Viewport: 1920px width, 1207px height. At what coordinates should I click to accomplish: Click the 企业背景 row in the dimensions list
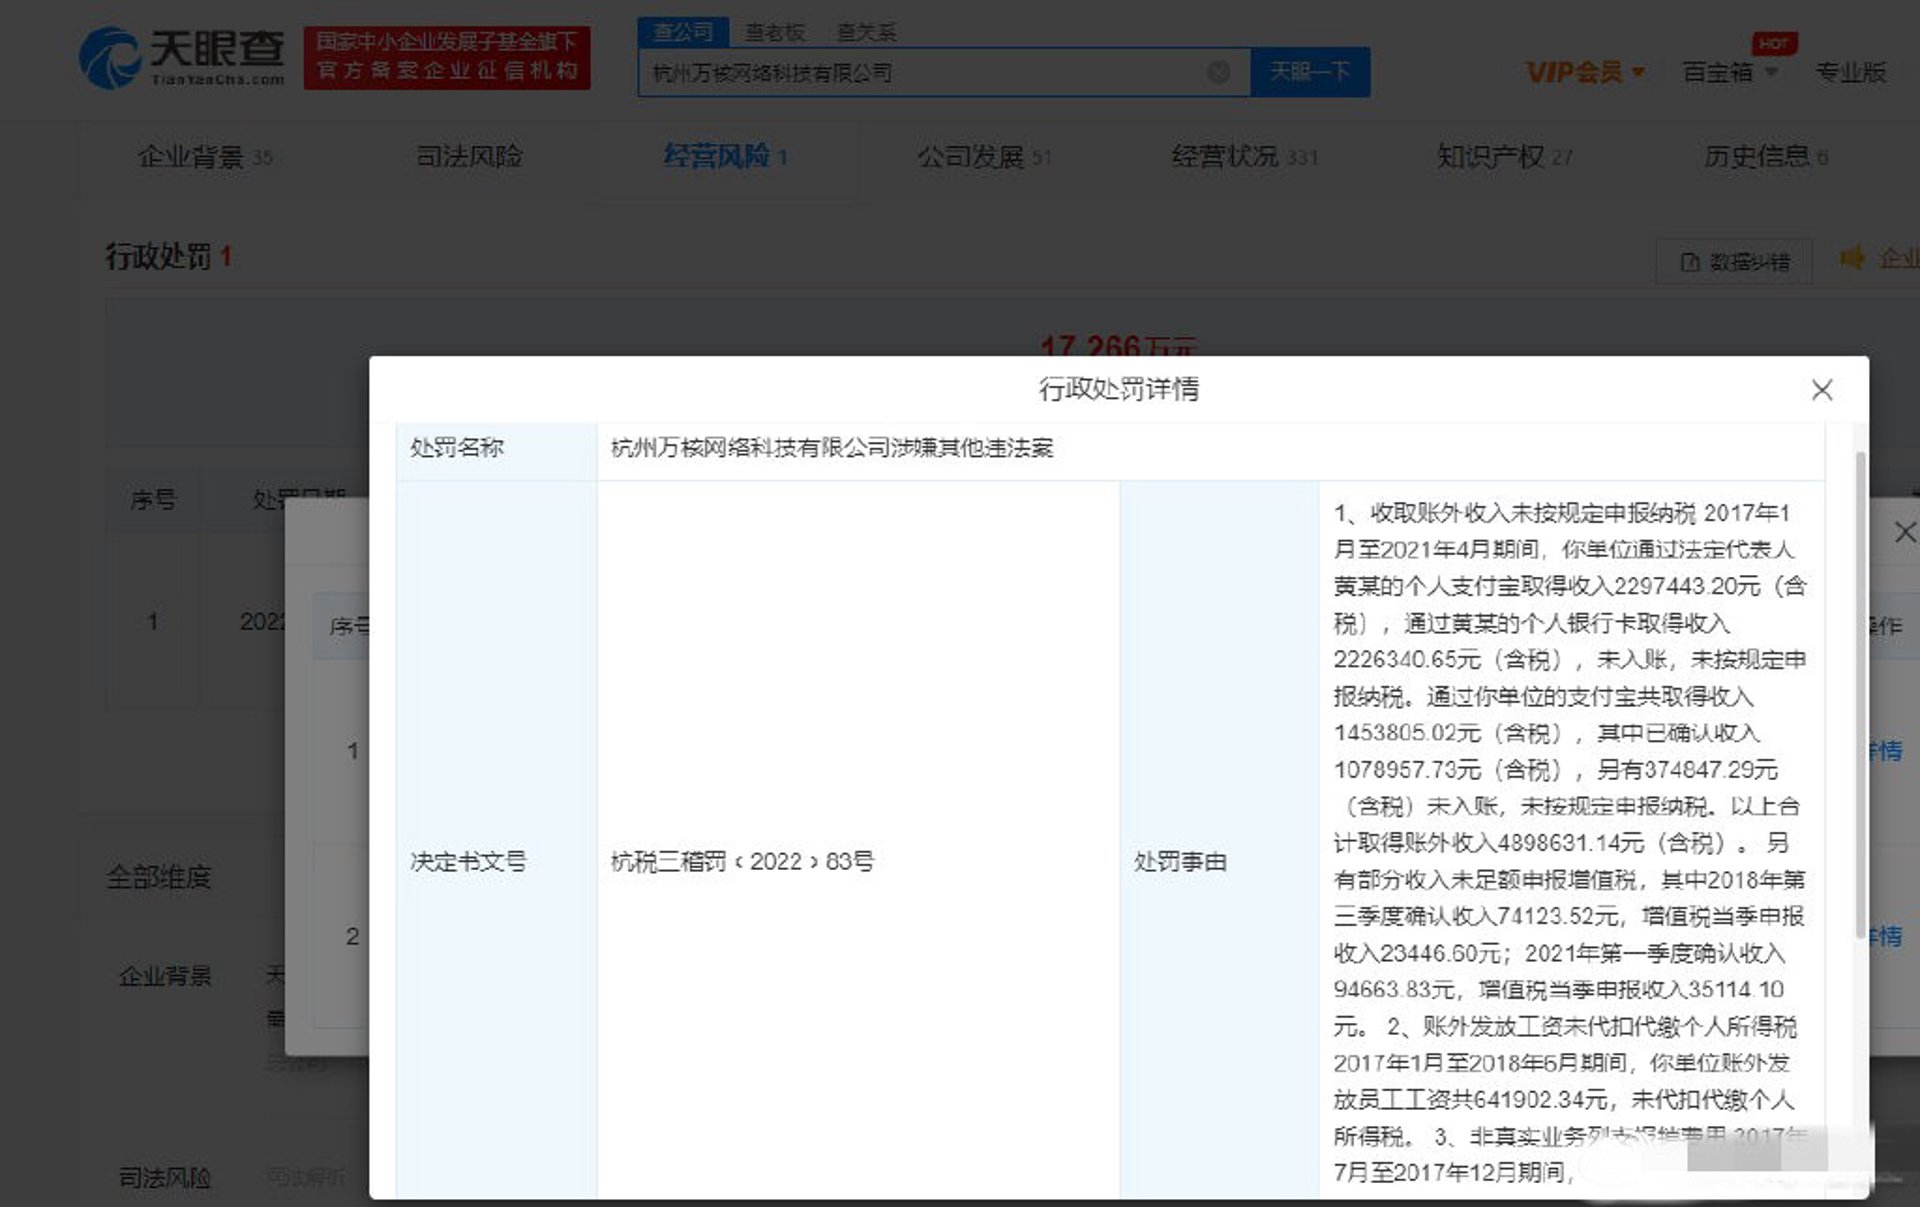click(165, 975)
